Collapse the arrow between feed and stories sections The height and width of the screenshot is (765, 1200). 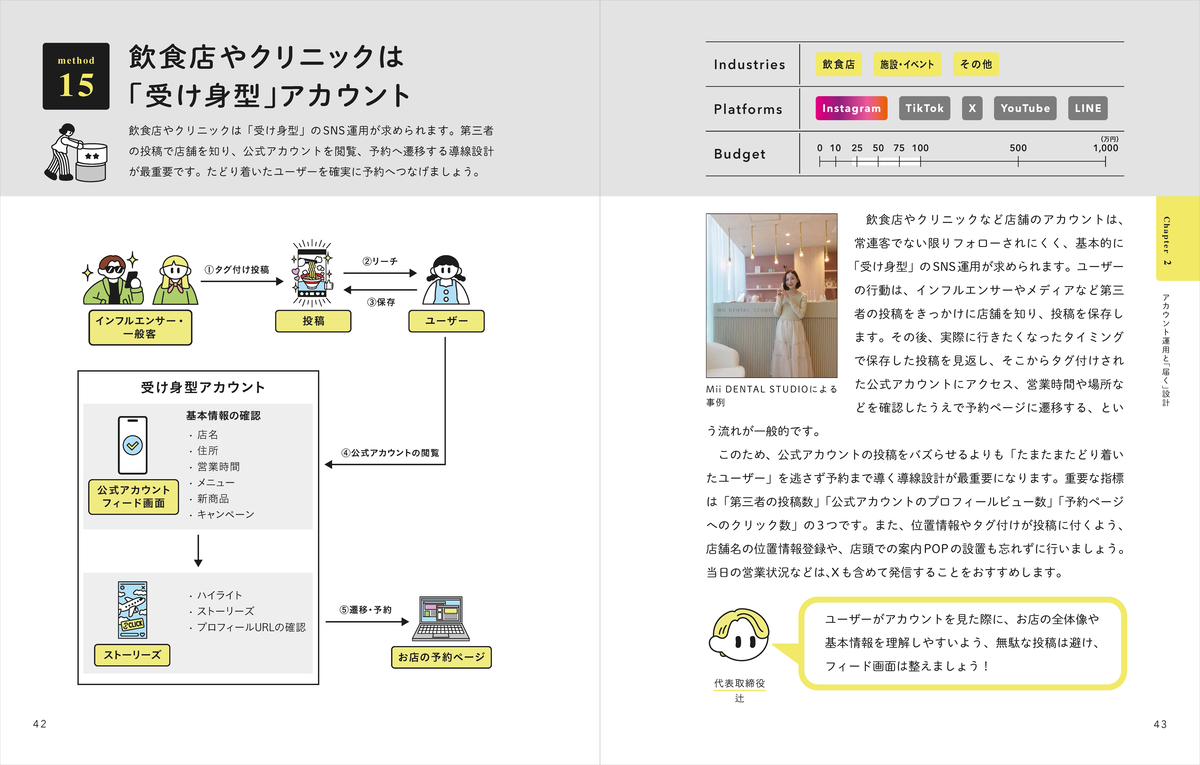click(200, 550)
